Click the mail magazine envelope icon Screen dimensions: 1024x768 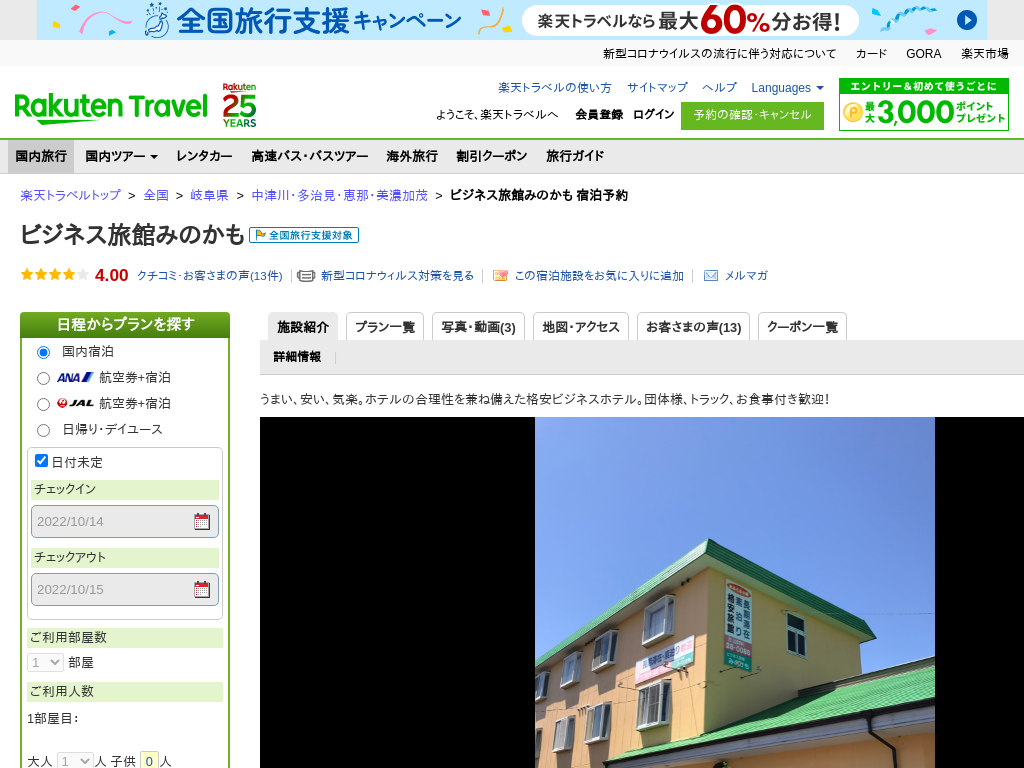[x=711, y=276]
